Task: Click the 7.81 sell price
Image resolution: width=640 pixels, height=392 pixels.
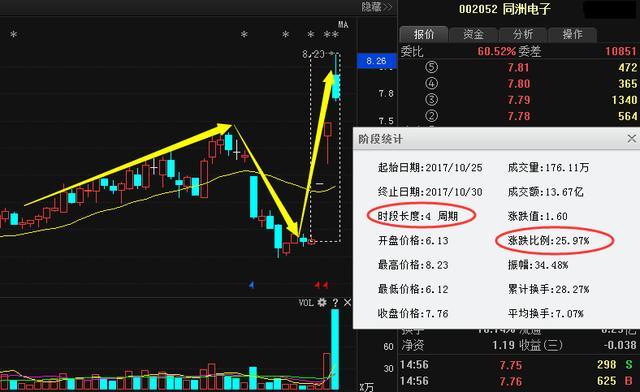Action: point(518,67)
